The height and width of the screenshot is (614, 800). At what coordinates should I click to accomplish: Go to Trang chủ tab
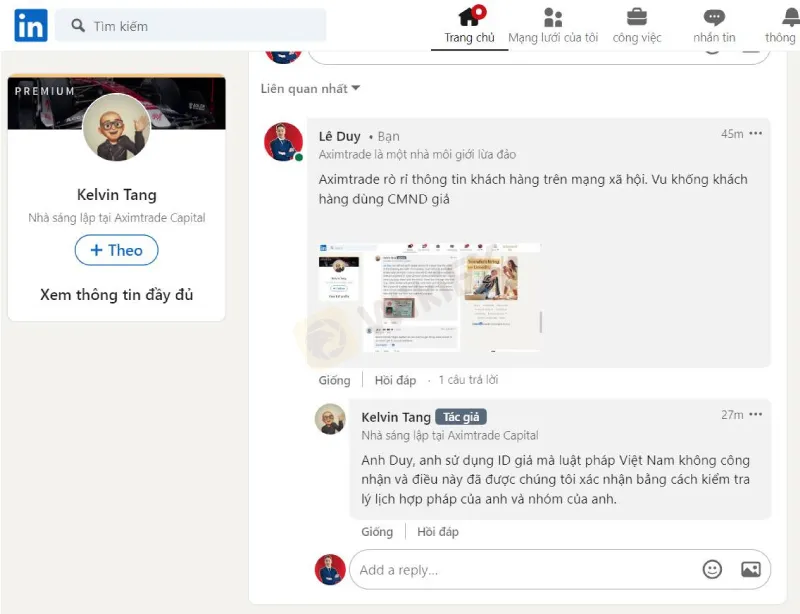coord(469,26)
